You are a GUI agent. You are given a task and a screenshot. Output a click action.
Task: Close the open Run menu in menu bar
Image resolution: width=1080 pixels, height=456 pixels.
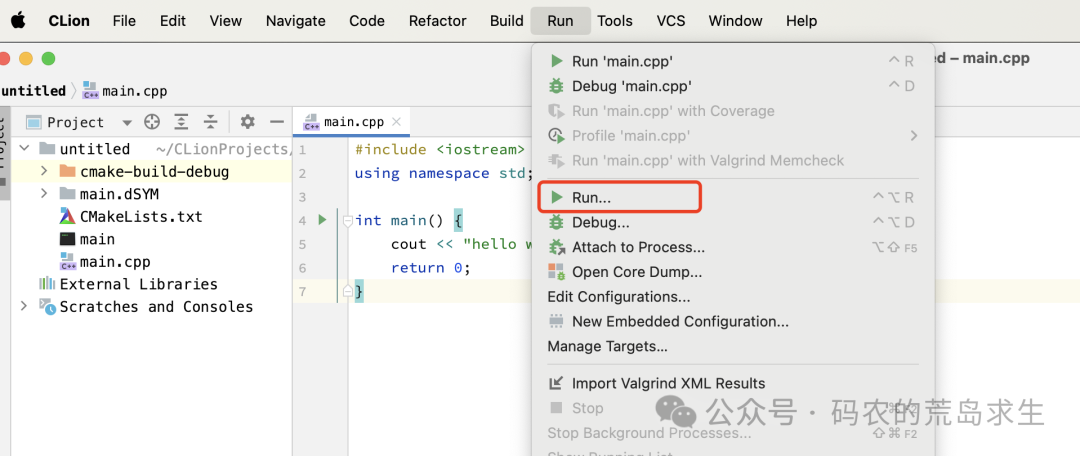click(561, 21)
